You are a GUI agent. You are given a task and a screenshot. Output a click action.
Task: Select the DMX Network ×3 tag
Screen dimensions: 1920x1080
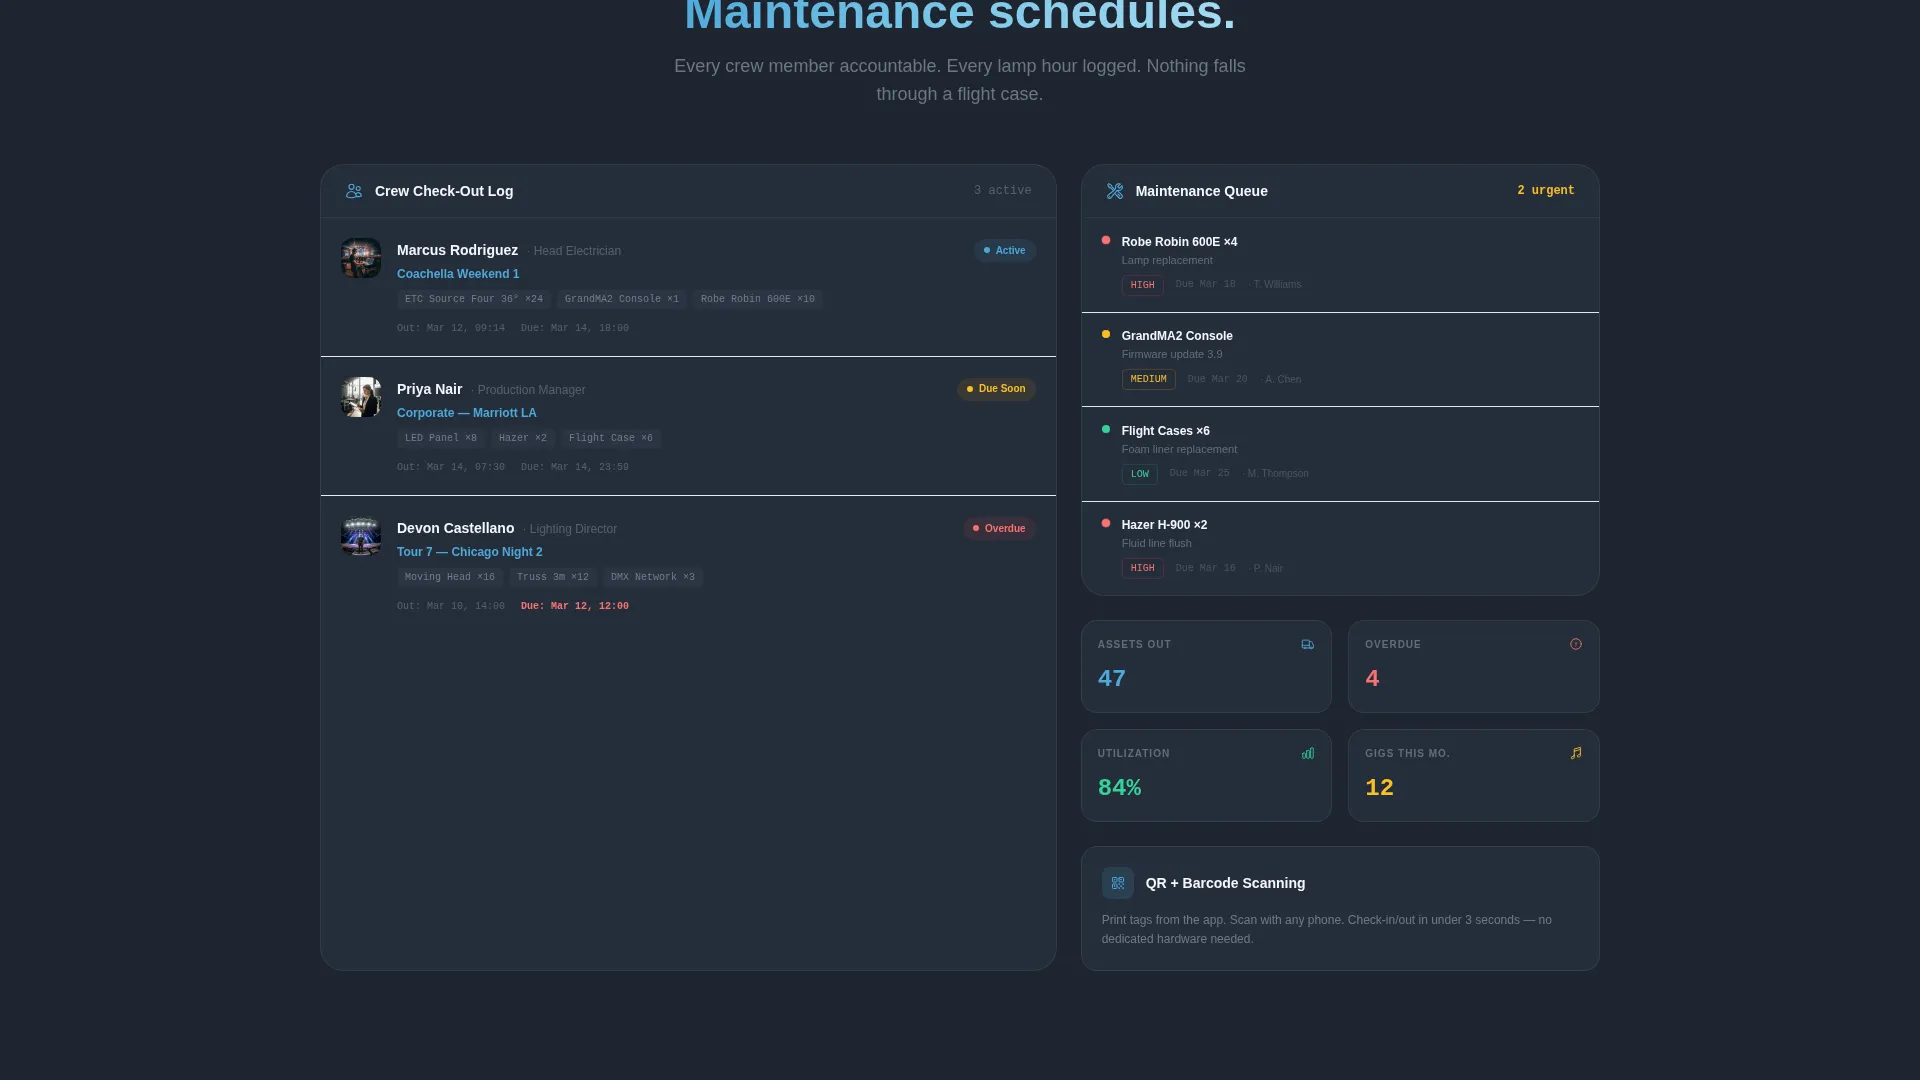pos(653,577)
